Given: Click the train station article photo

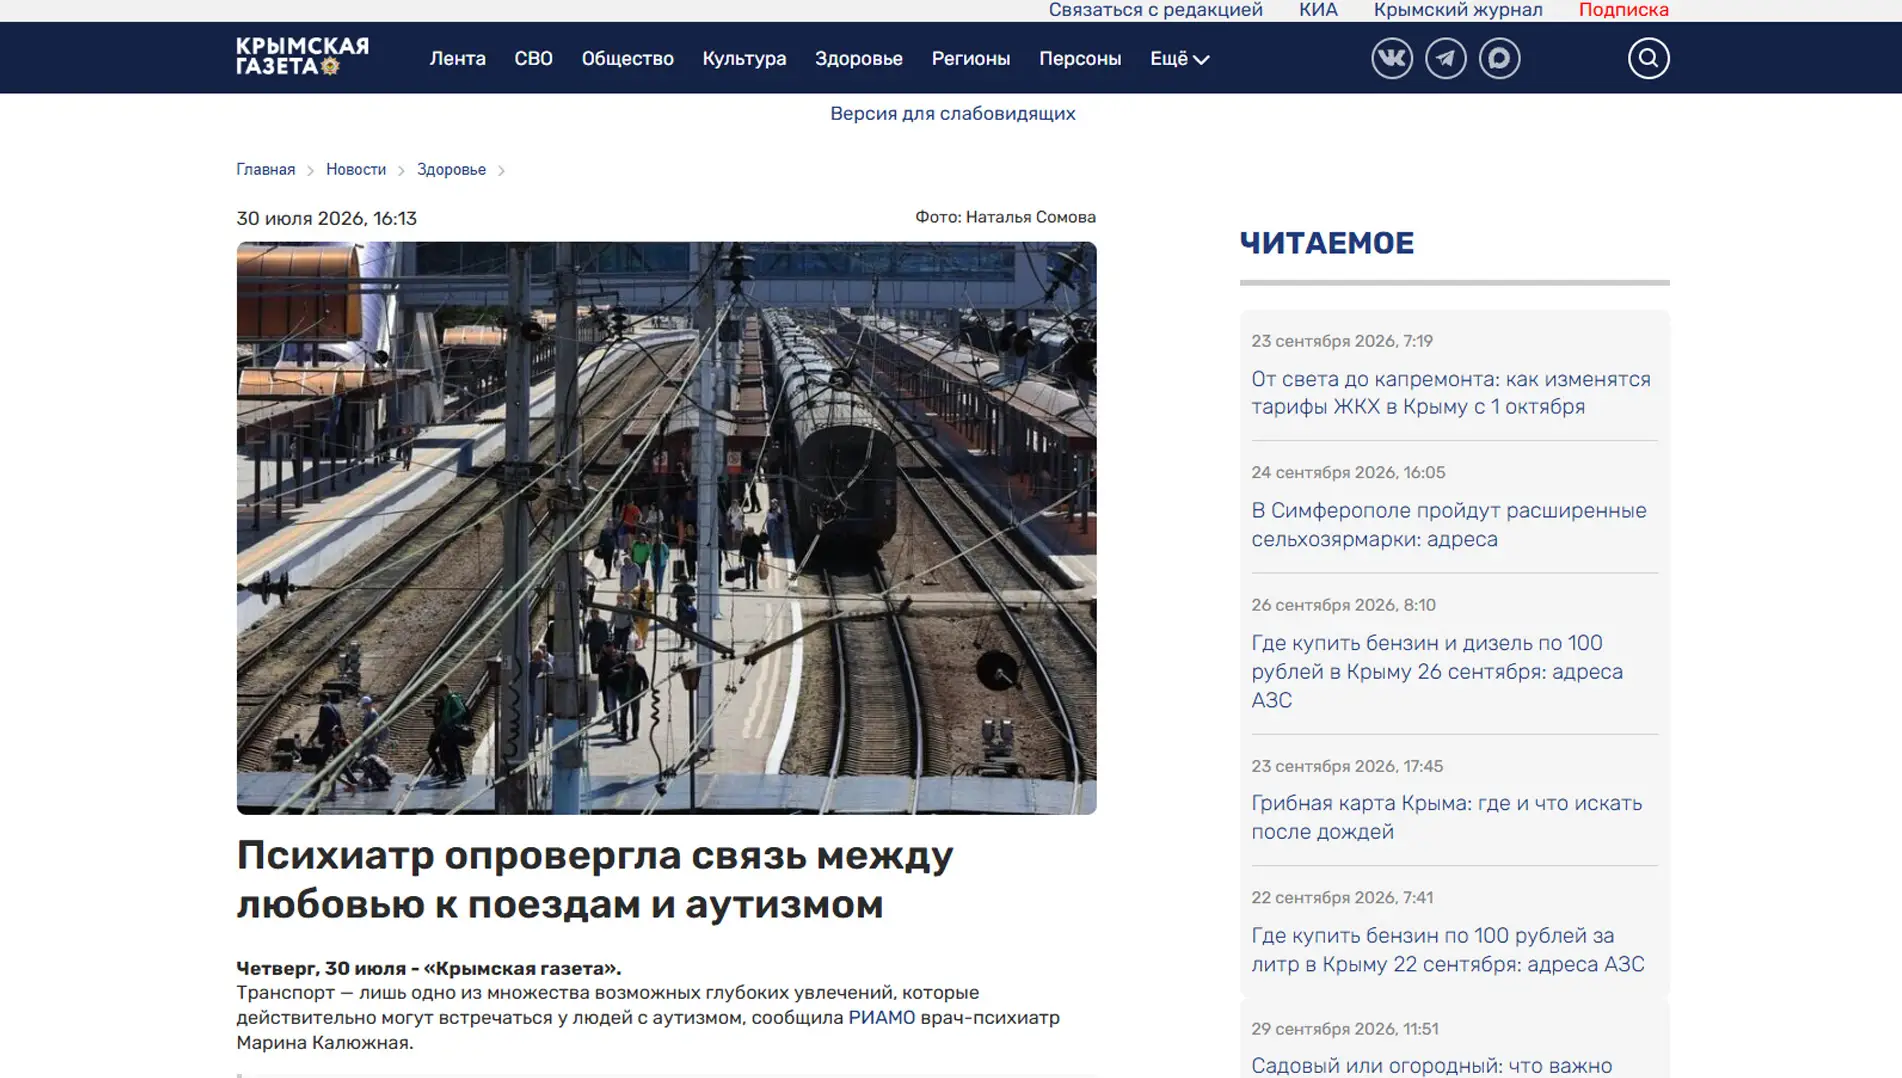Looking at the screenshot, I should tap(666, 528).
